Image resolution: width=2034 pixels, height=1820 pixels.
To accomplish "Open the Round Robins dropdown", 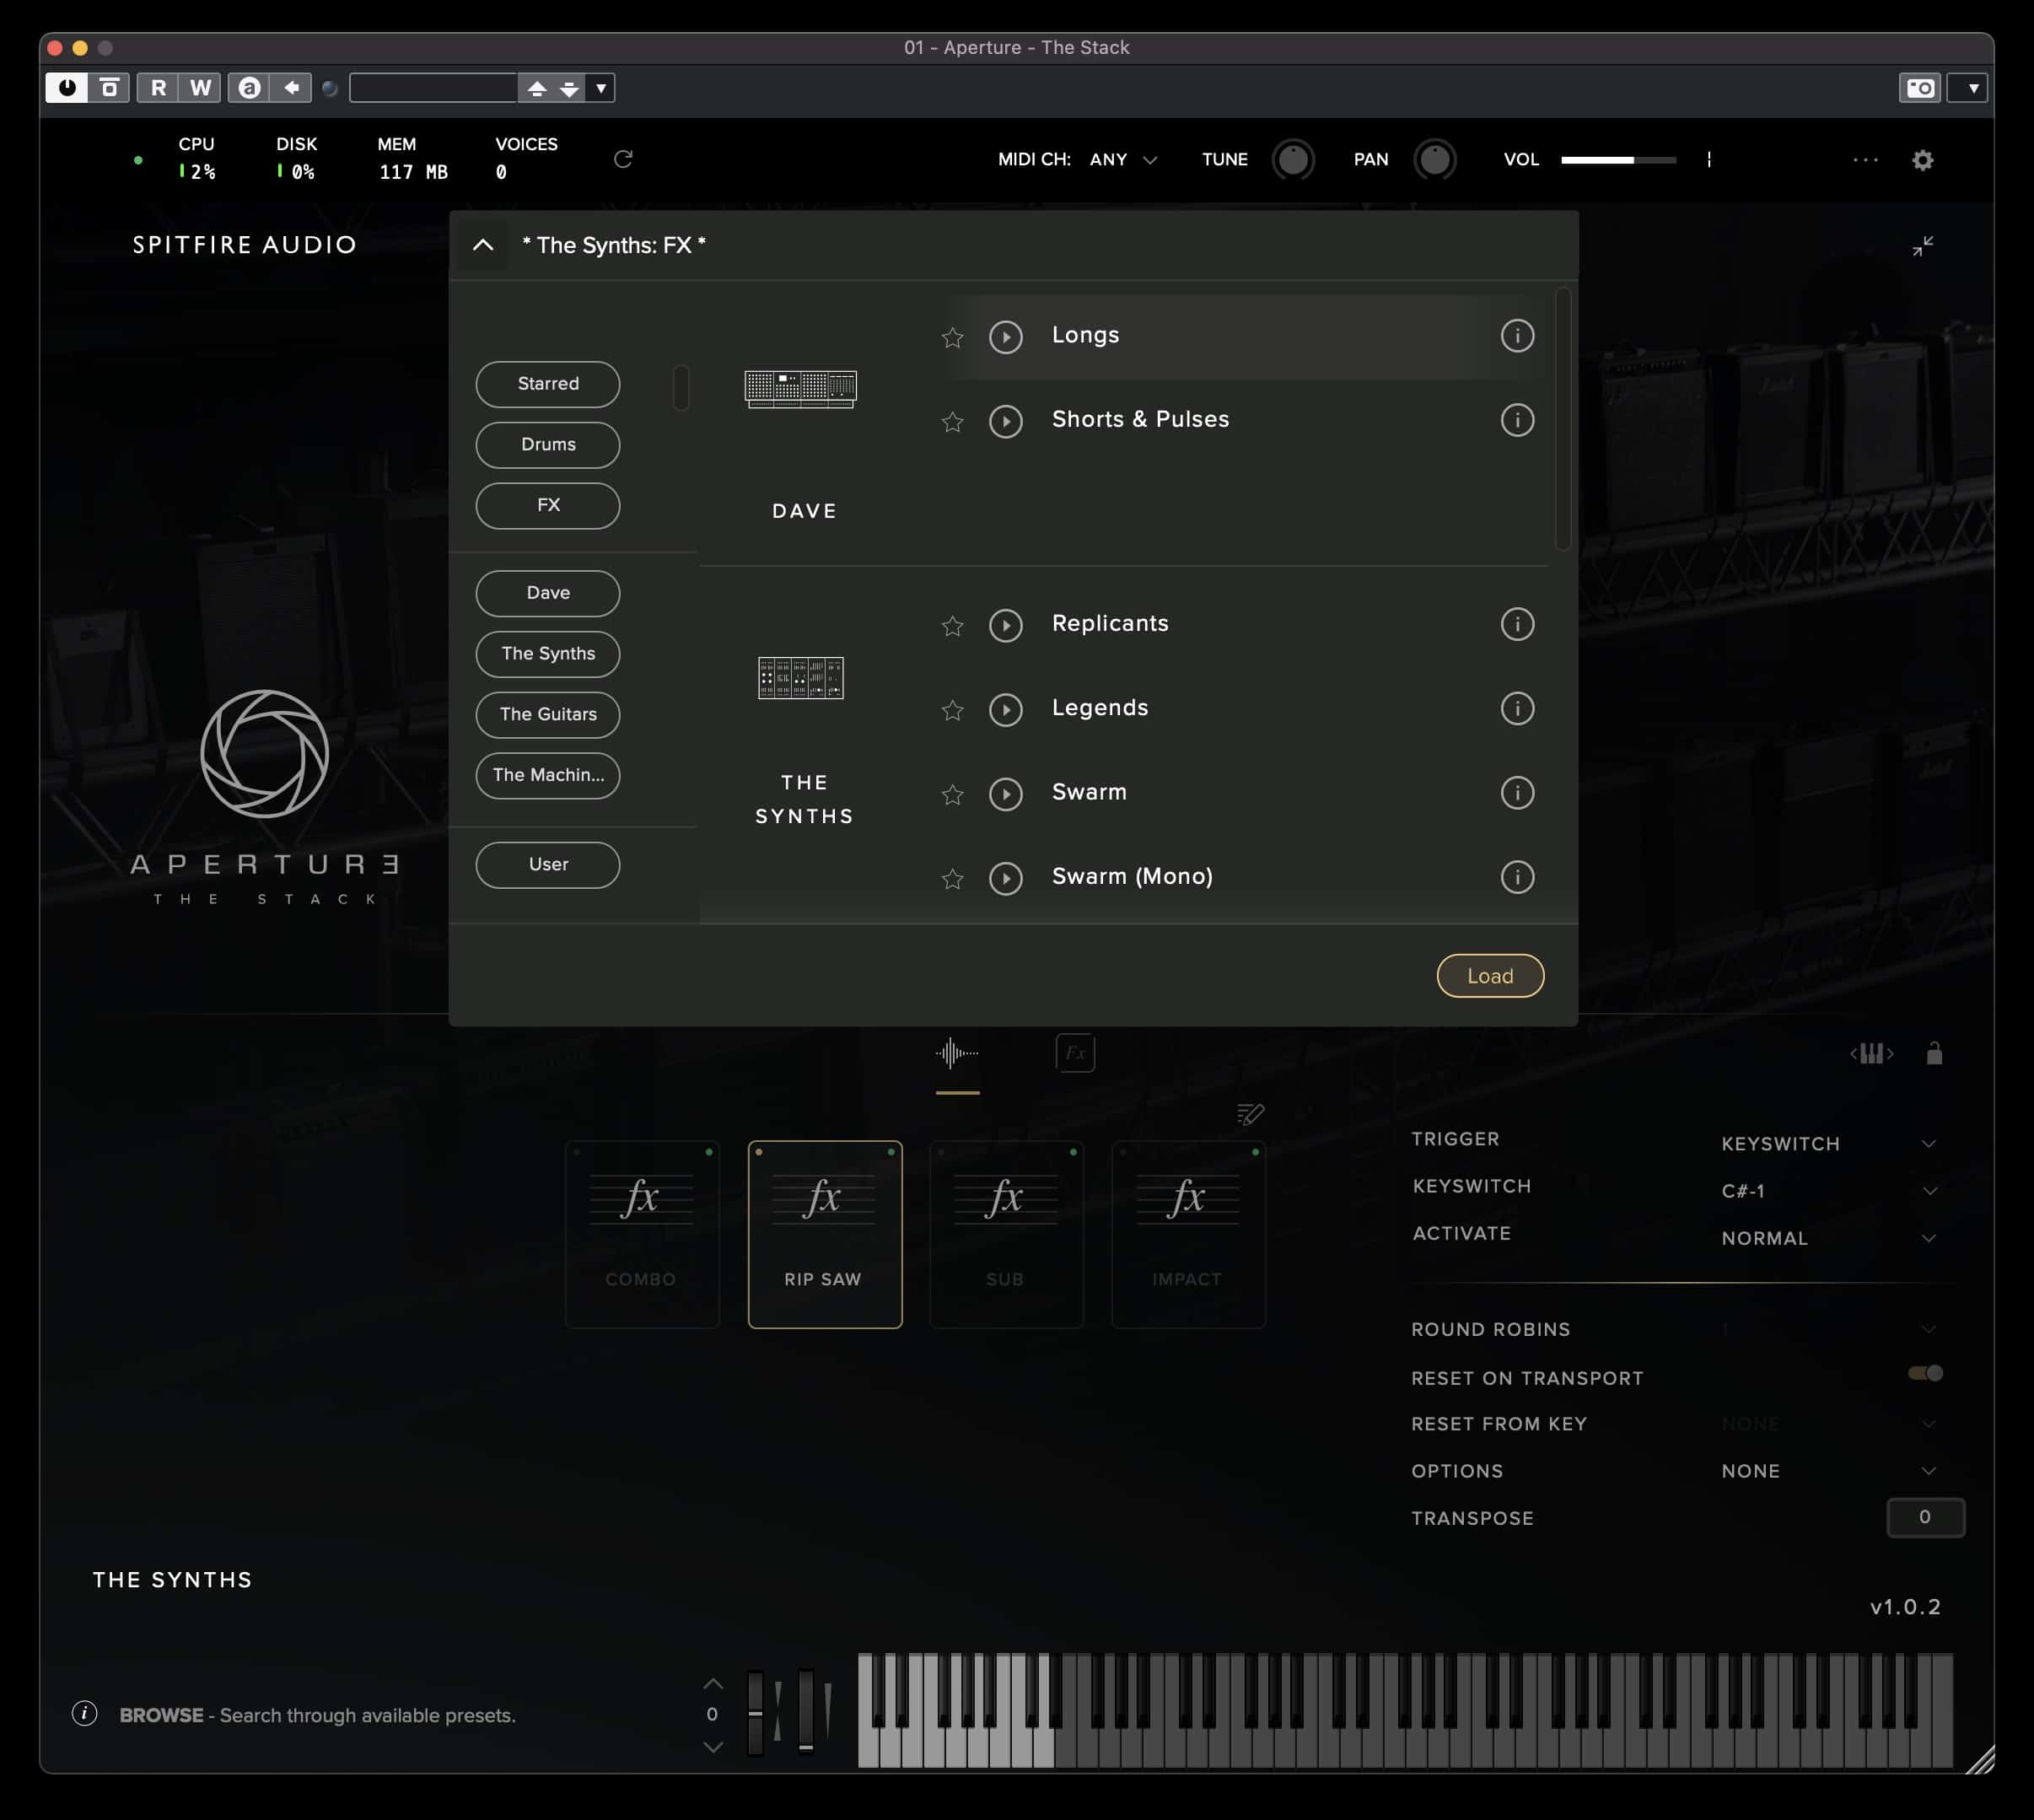I will (1828, 1329).
